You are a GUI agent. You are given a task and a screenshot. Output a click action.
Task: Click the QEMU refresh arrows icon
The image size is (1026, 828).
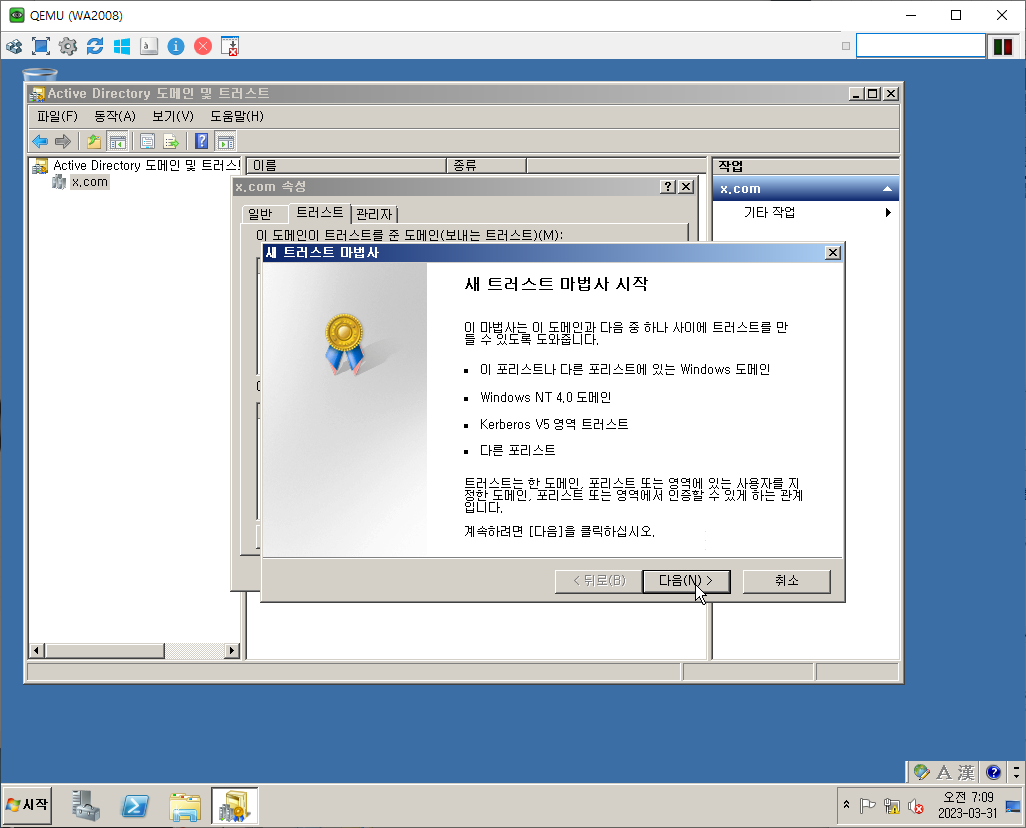coord(95,46)
